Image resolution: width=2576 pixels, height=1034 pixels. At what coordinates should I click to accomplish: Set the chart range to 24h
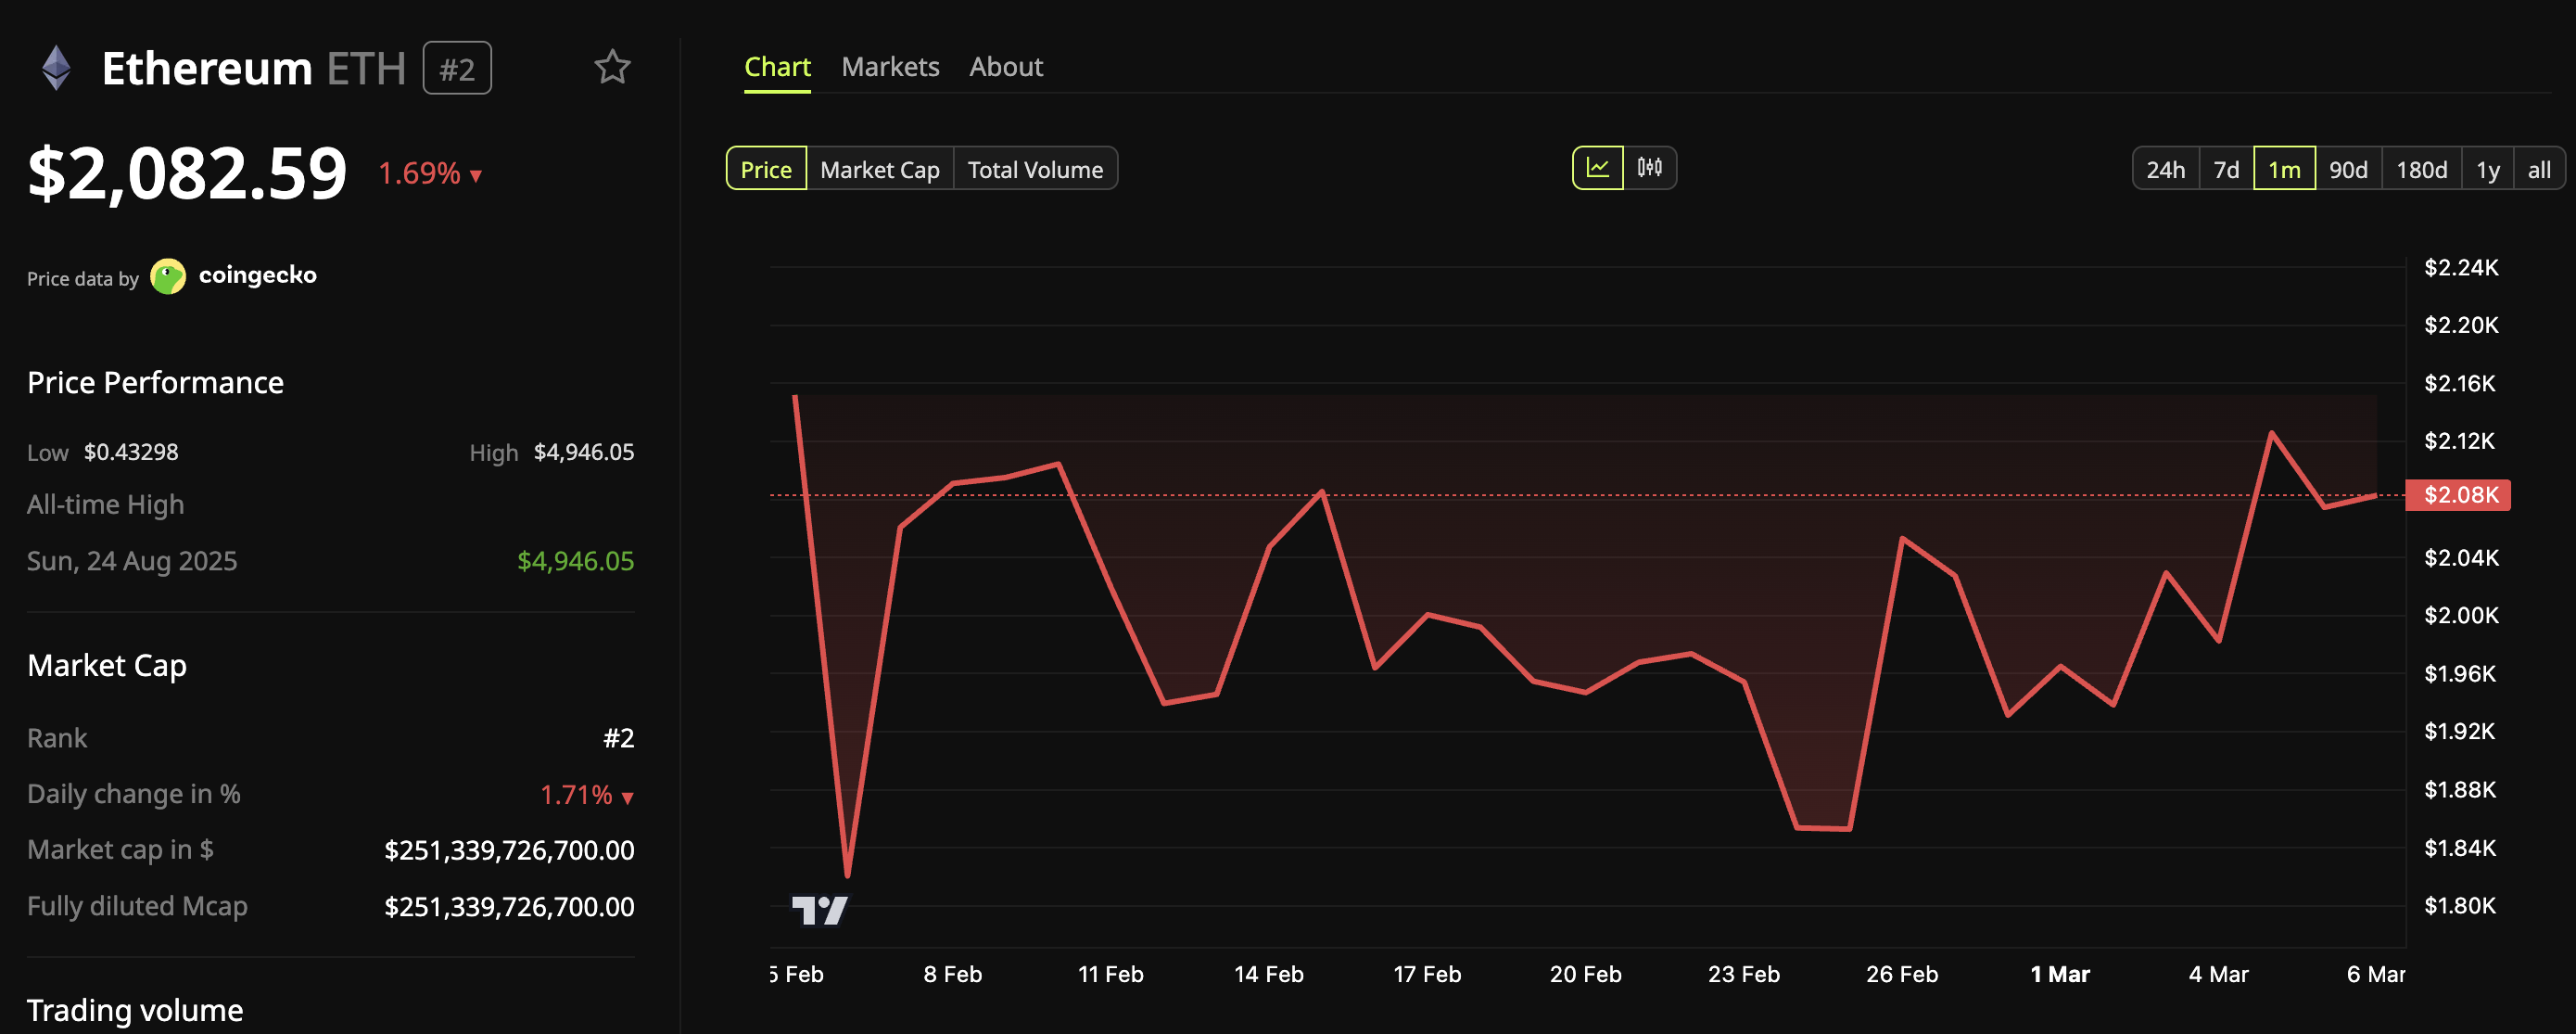[2165, 169]
